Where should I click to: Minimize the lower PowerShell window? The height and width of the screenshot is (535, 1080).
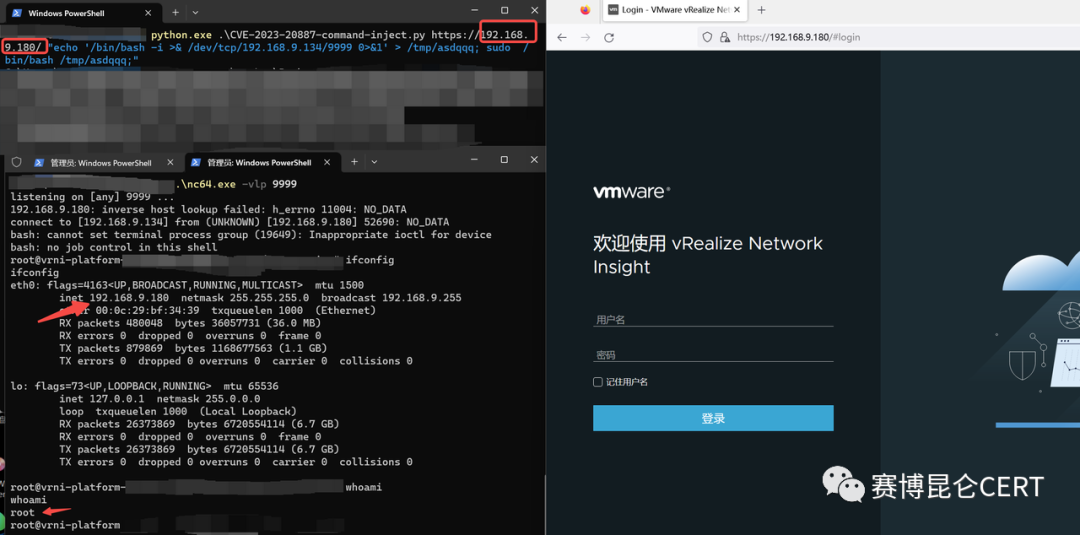473,159
